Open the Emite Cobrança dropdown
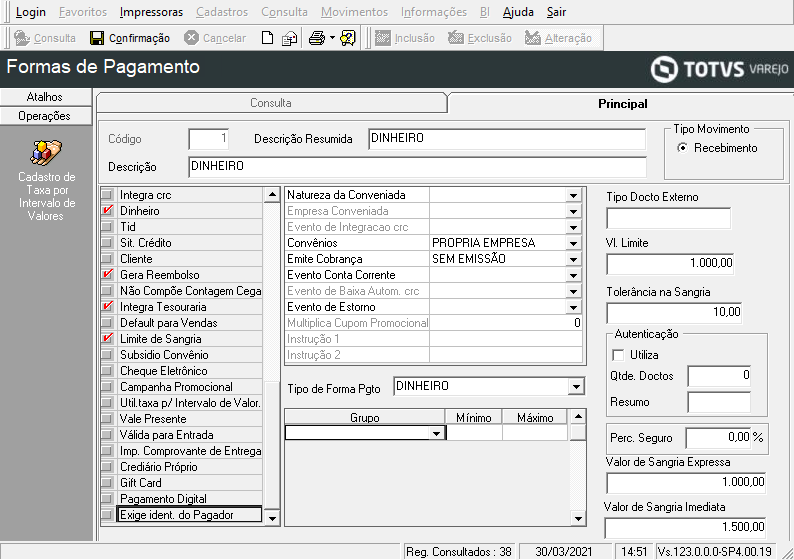Image resolution: width=794 pixels, height=560 pixels. 573,259
